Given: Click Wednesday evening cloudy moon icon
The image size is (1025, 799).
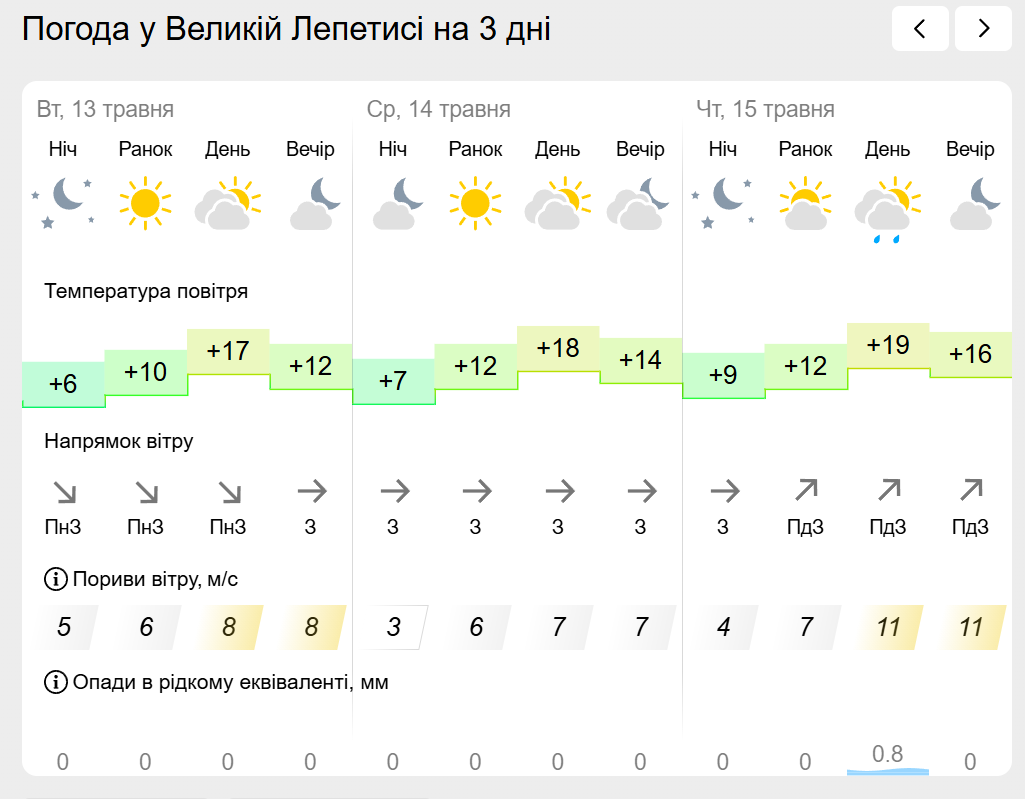Looking at the screenshot, I should tap(639, 203).
